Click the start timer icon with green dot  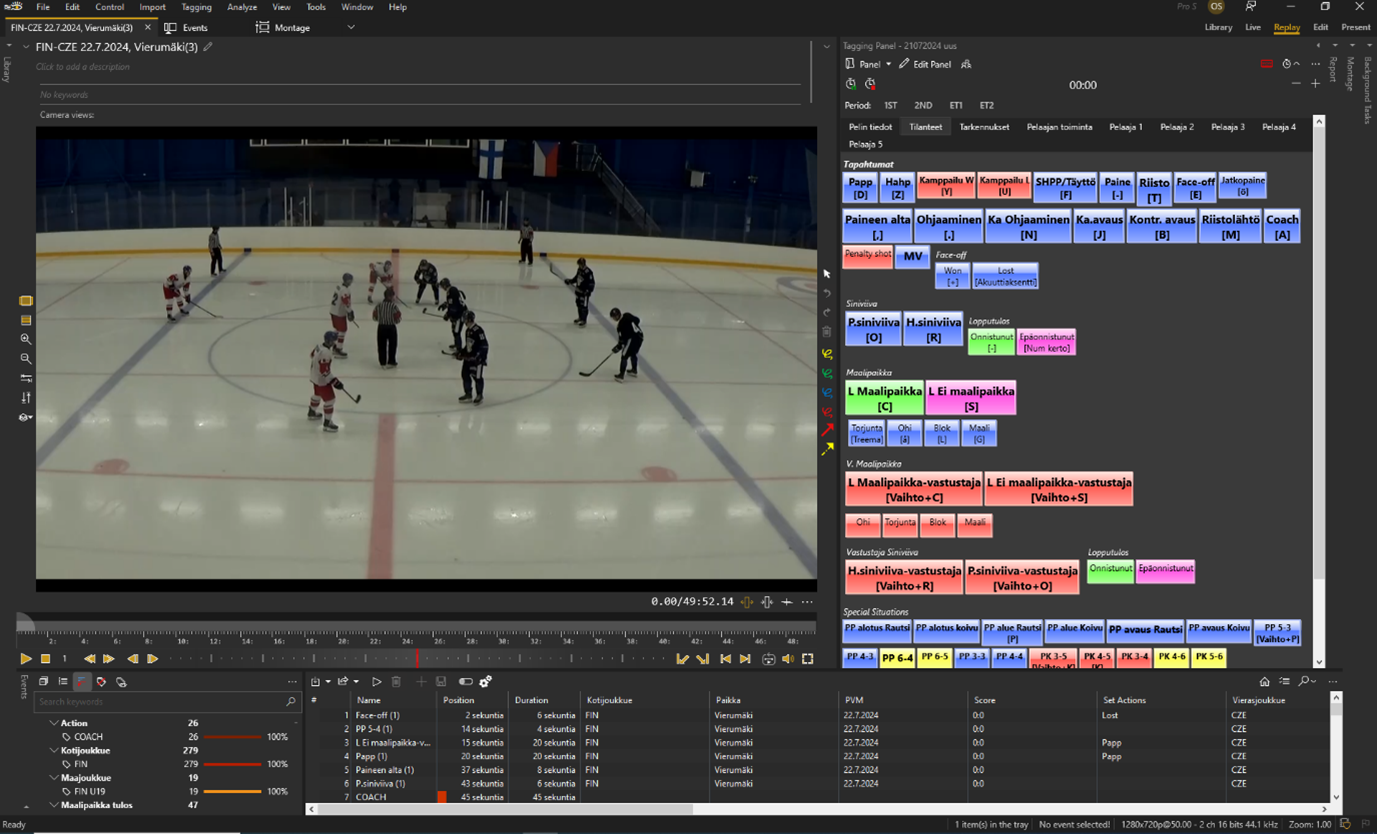pos(851,85)
